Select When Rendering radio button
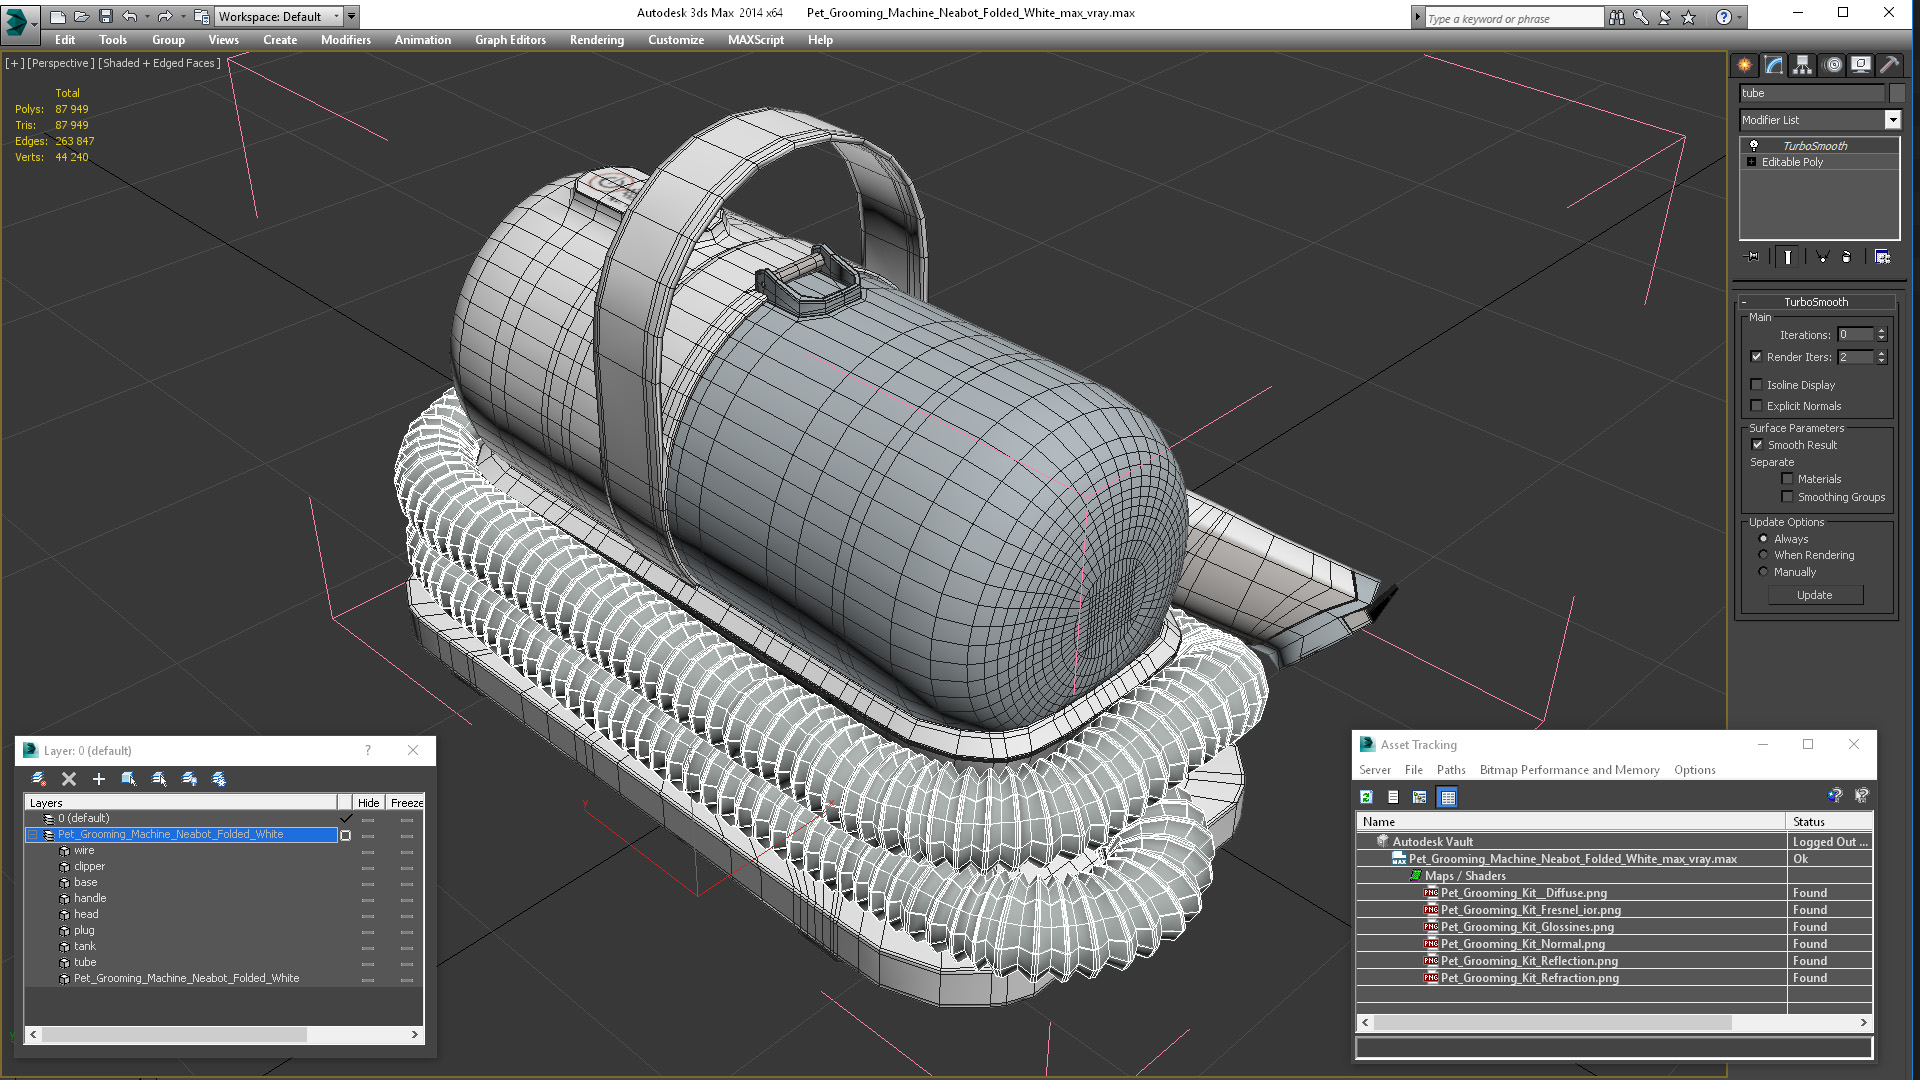Screen dimensions: 1920x1080 click(1764, 555)
